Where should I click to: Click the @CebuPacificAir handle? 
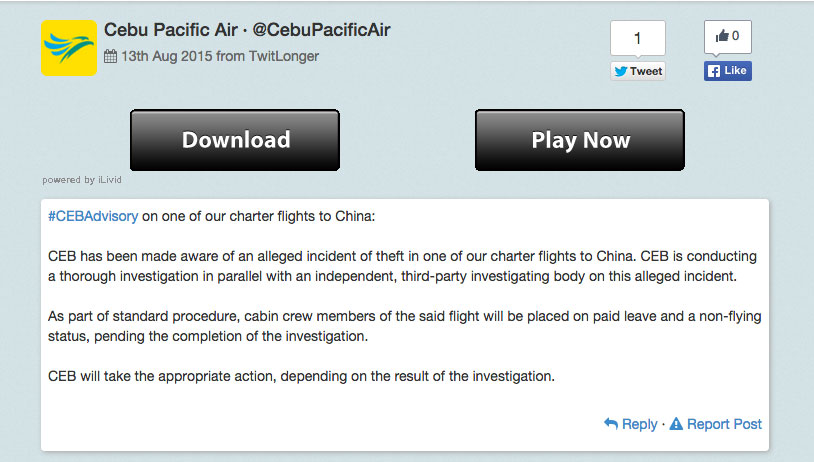(x=322, y=30)
